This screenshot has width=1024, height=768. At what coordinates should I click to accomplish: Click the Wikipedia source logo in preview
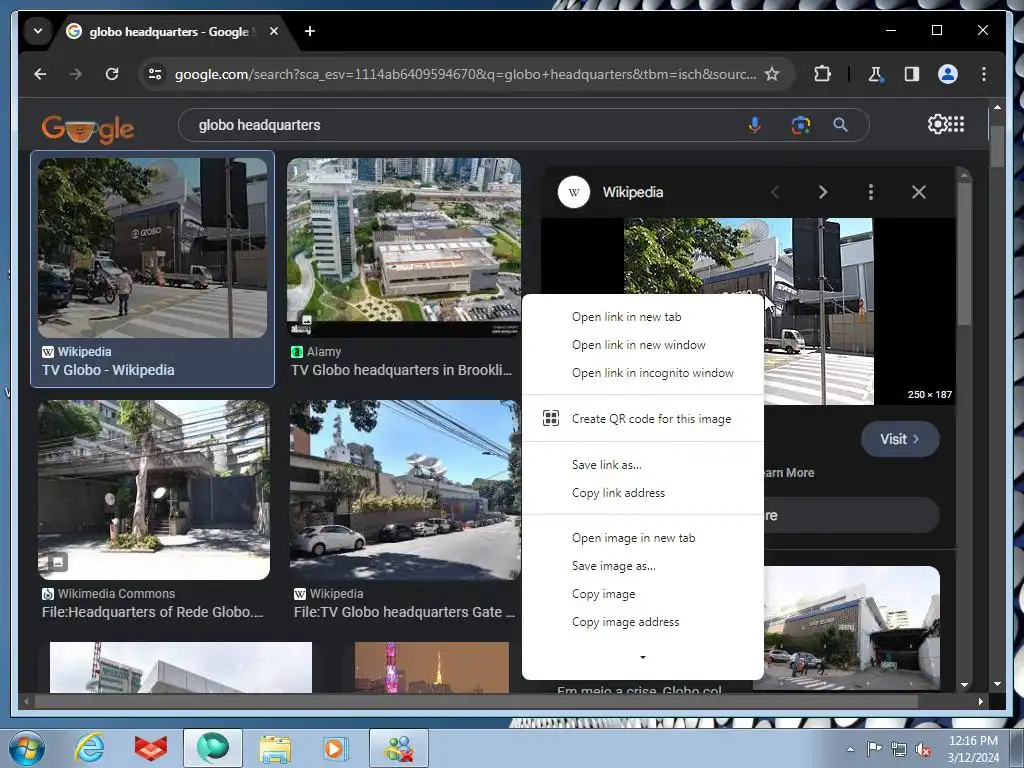[x=574, y=192]
